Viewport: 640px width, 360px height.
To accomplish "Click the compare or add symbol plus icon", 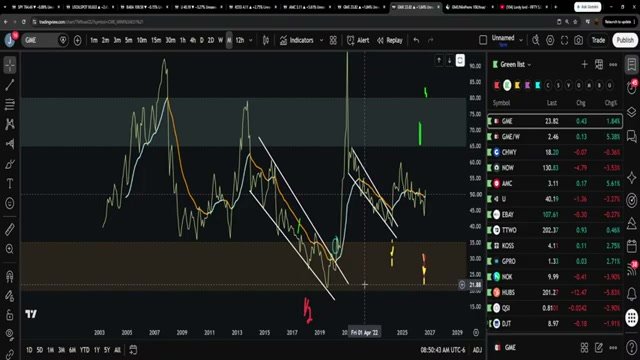I will (x=78, y=40).
